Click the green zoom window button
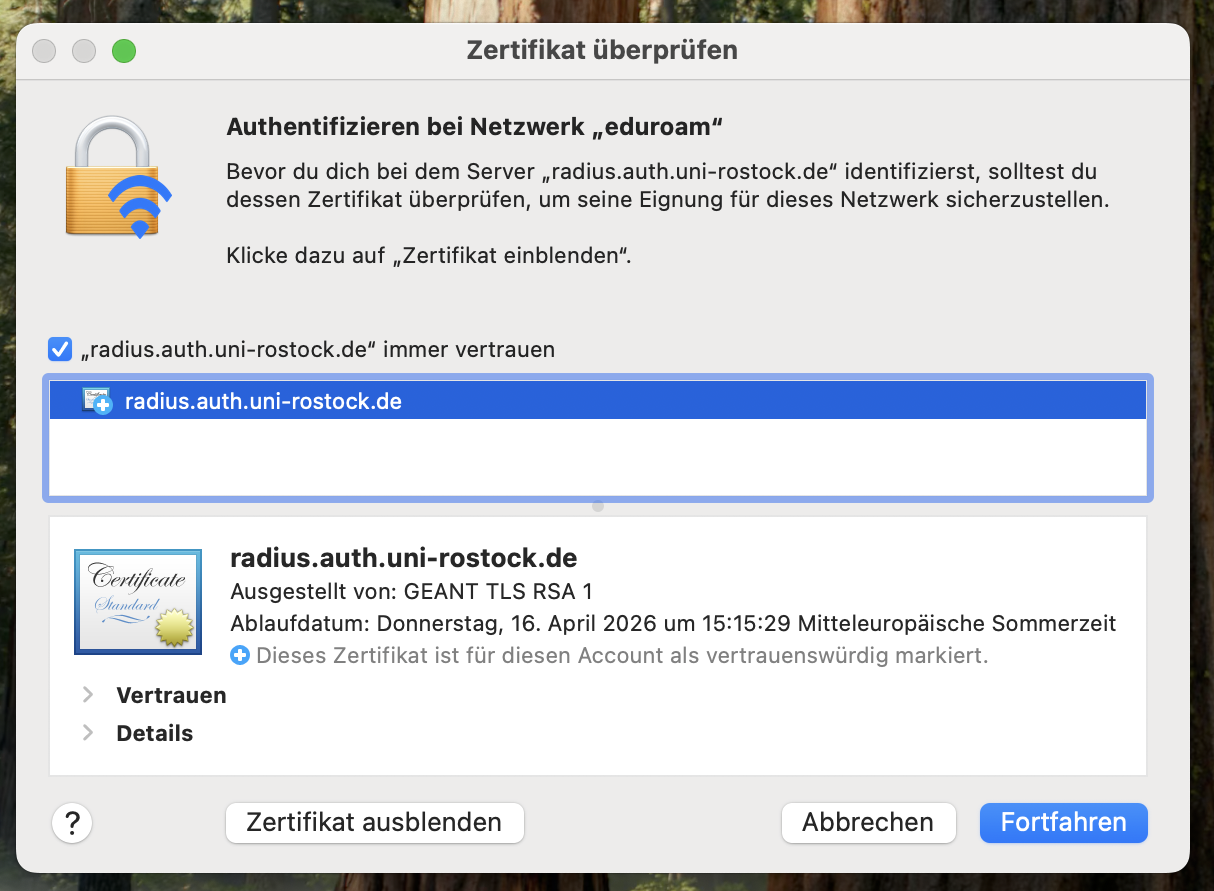 click(x=123, y=51)
